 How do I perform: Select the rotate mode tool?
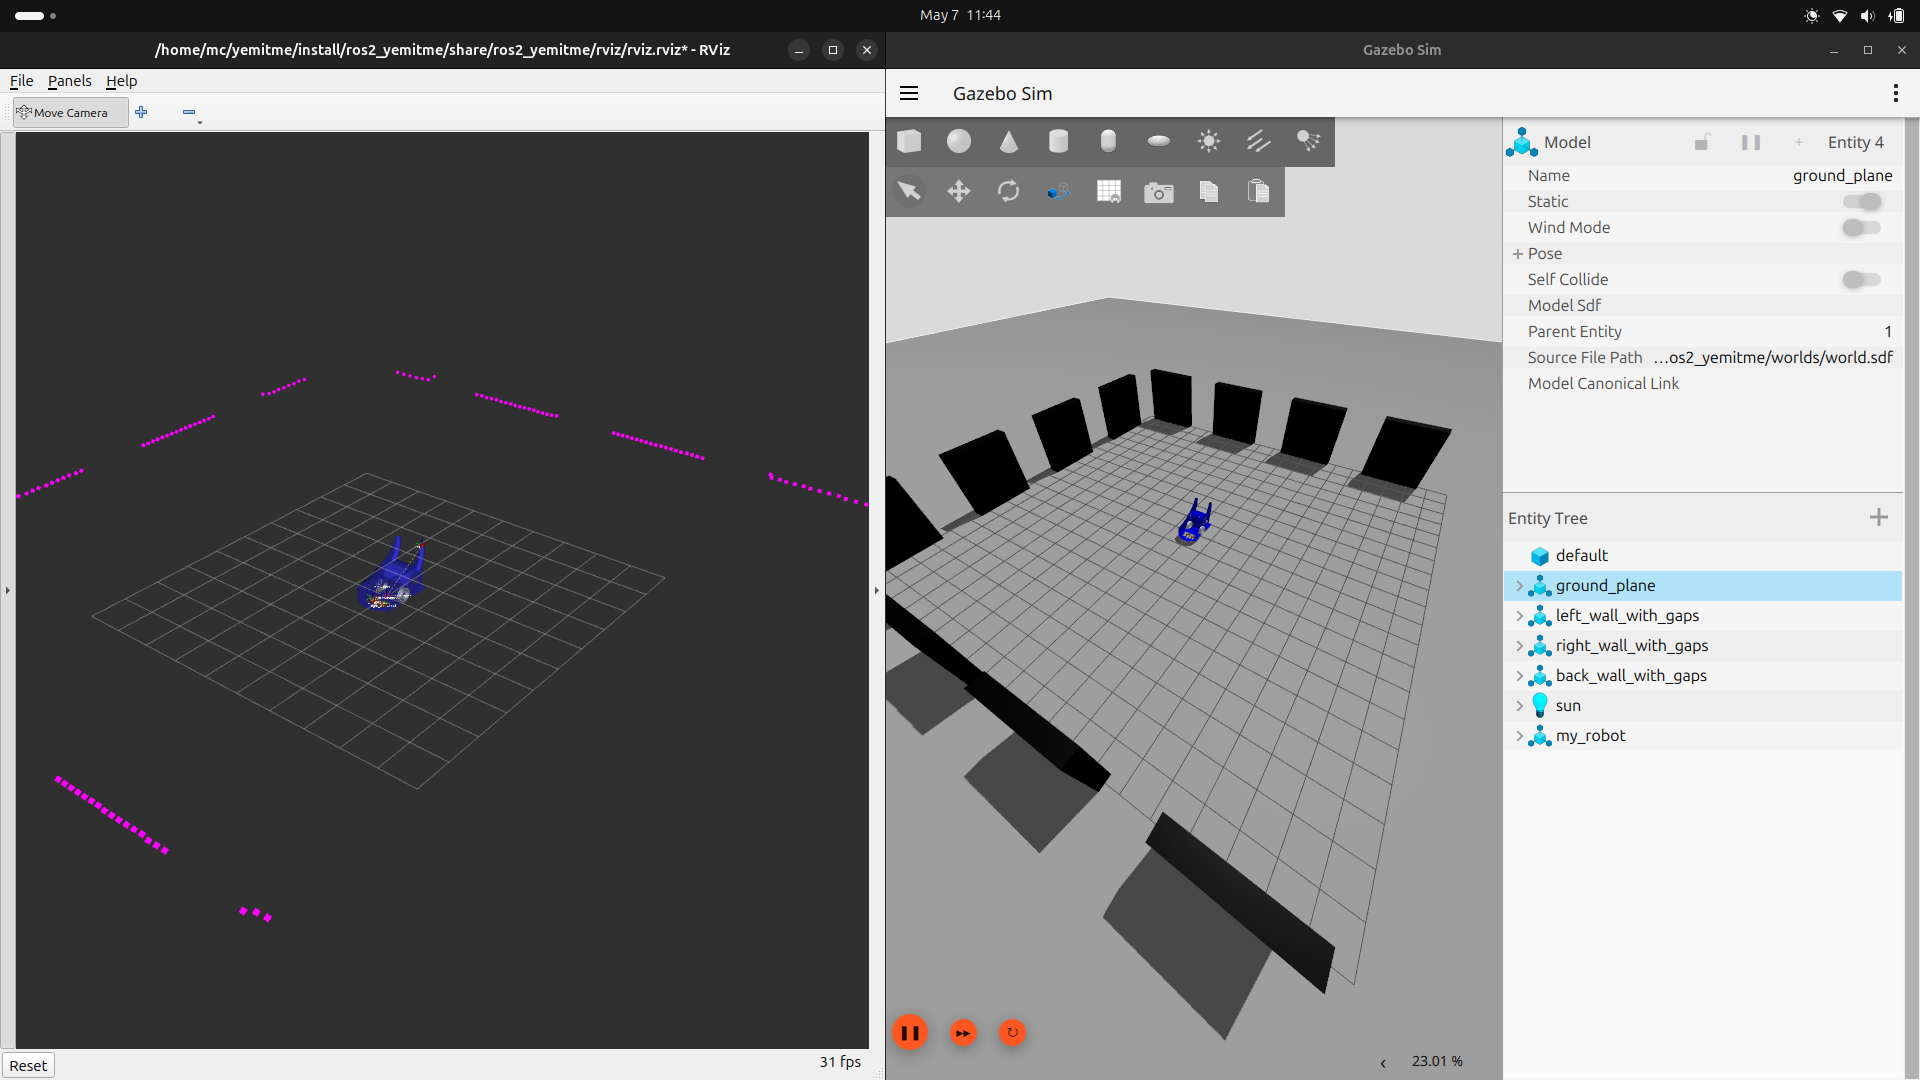click(1008, 191)
